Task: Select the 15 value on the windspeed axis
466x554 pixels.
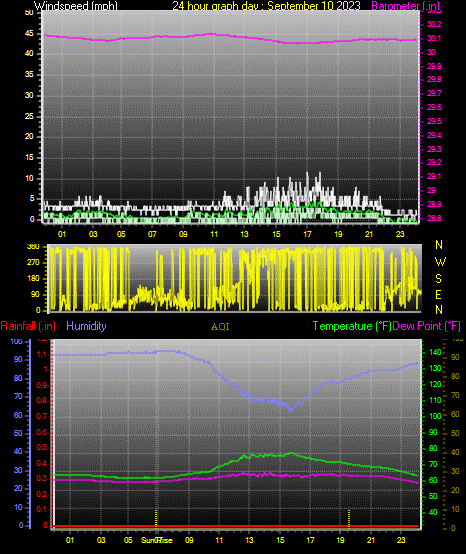Action: click(29, 158)
